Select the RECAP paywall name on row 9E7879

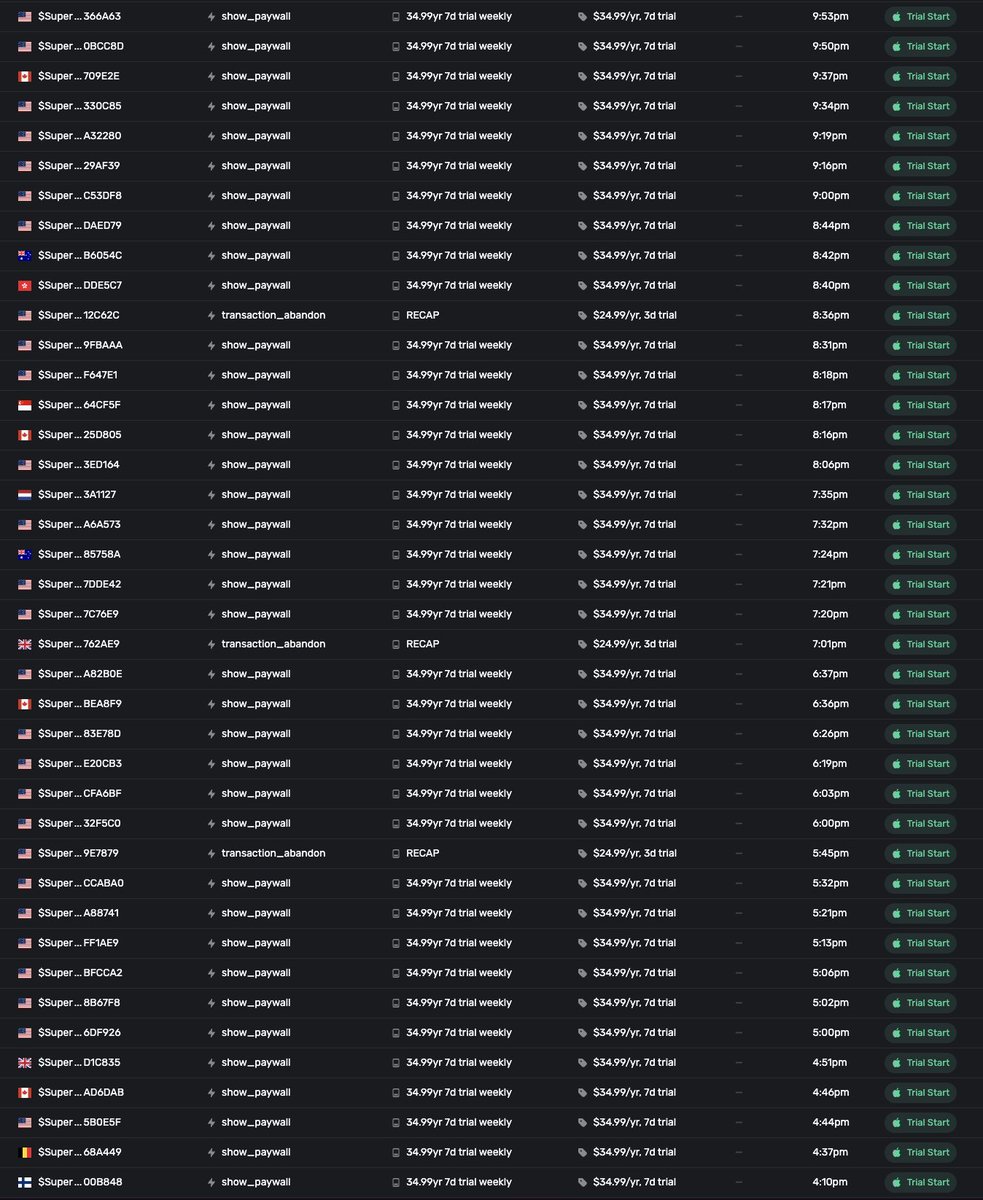(422, 853)
